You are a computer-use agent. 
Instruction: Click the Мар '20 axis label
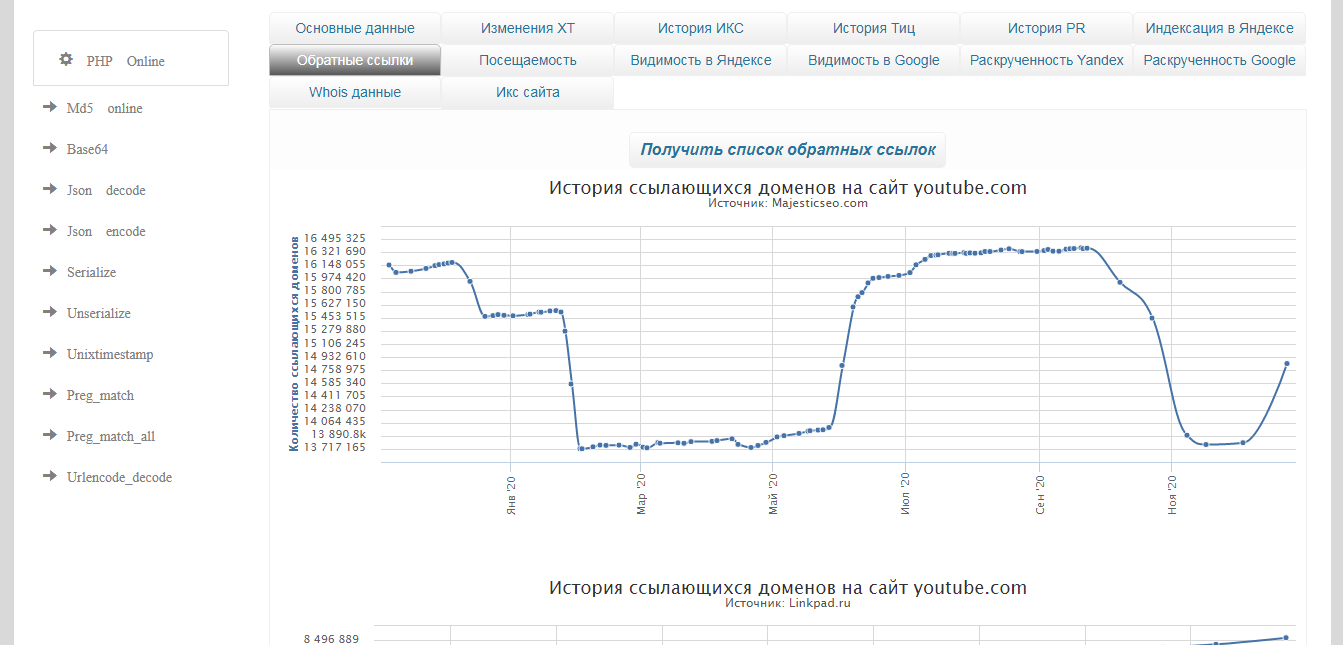pyautogui.click(x=641, y=495)
